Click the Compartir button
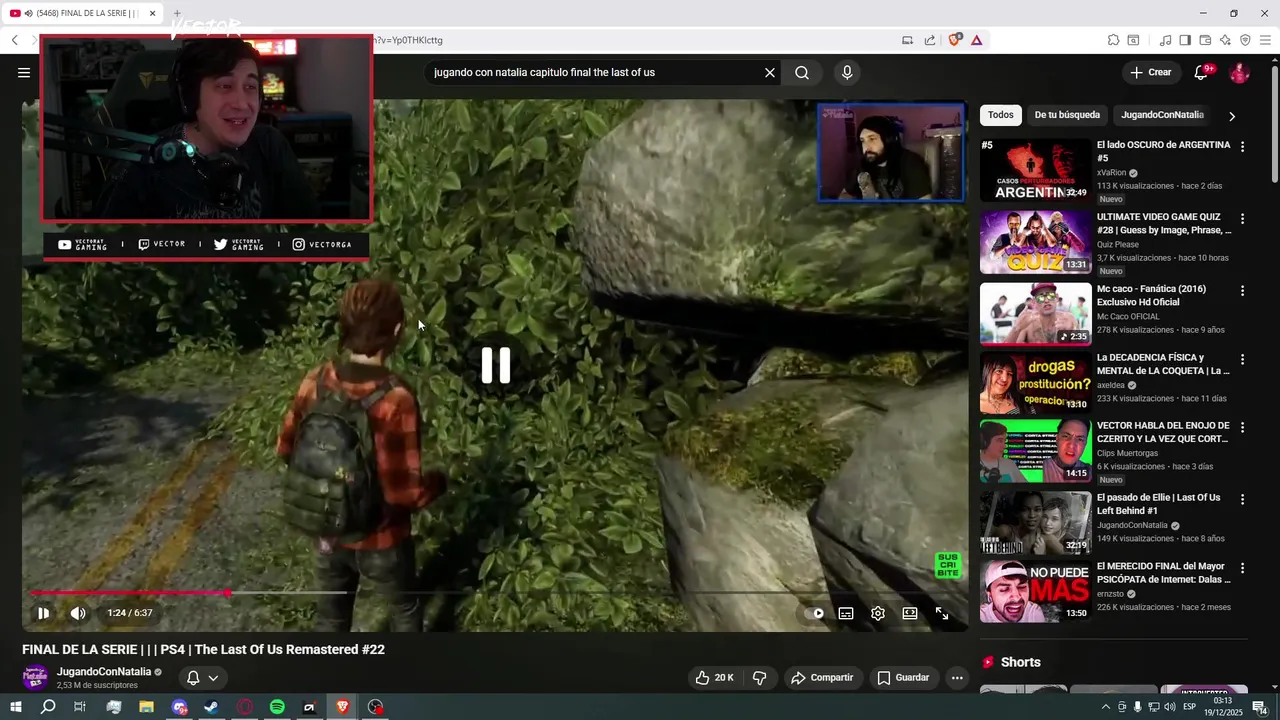 point(822,678)
